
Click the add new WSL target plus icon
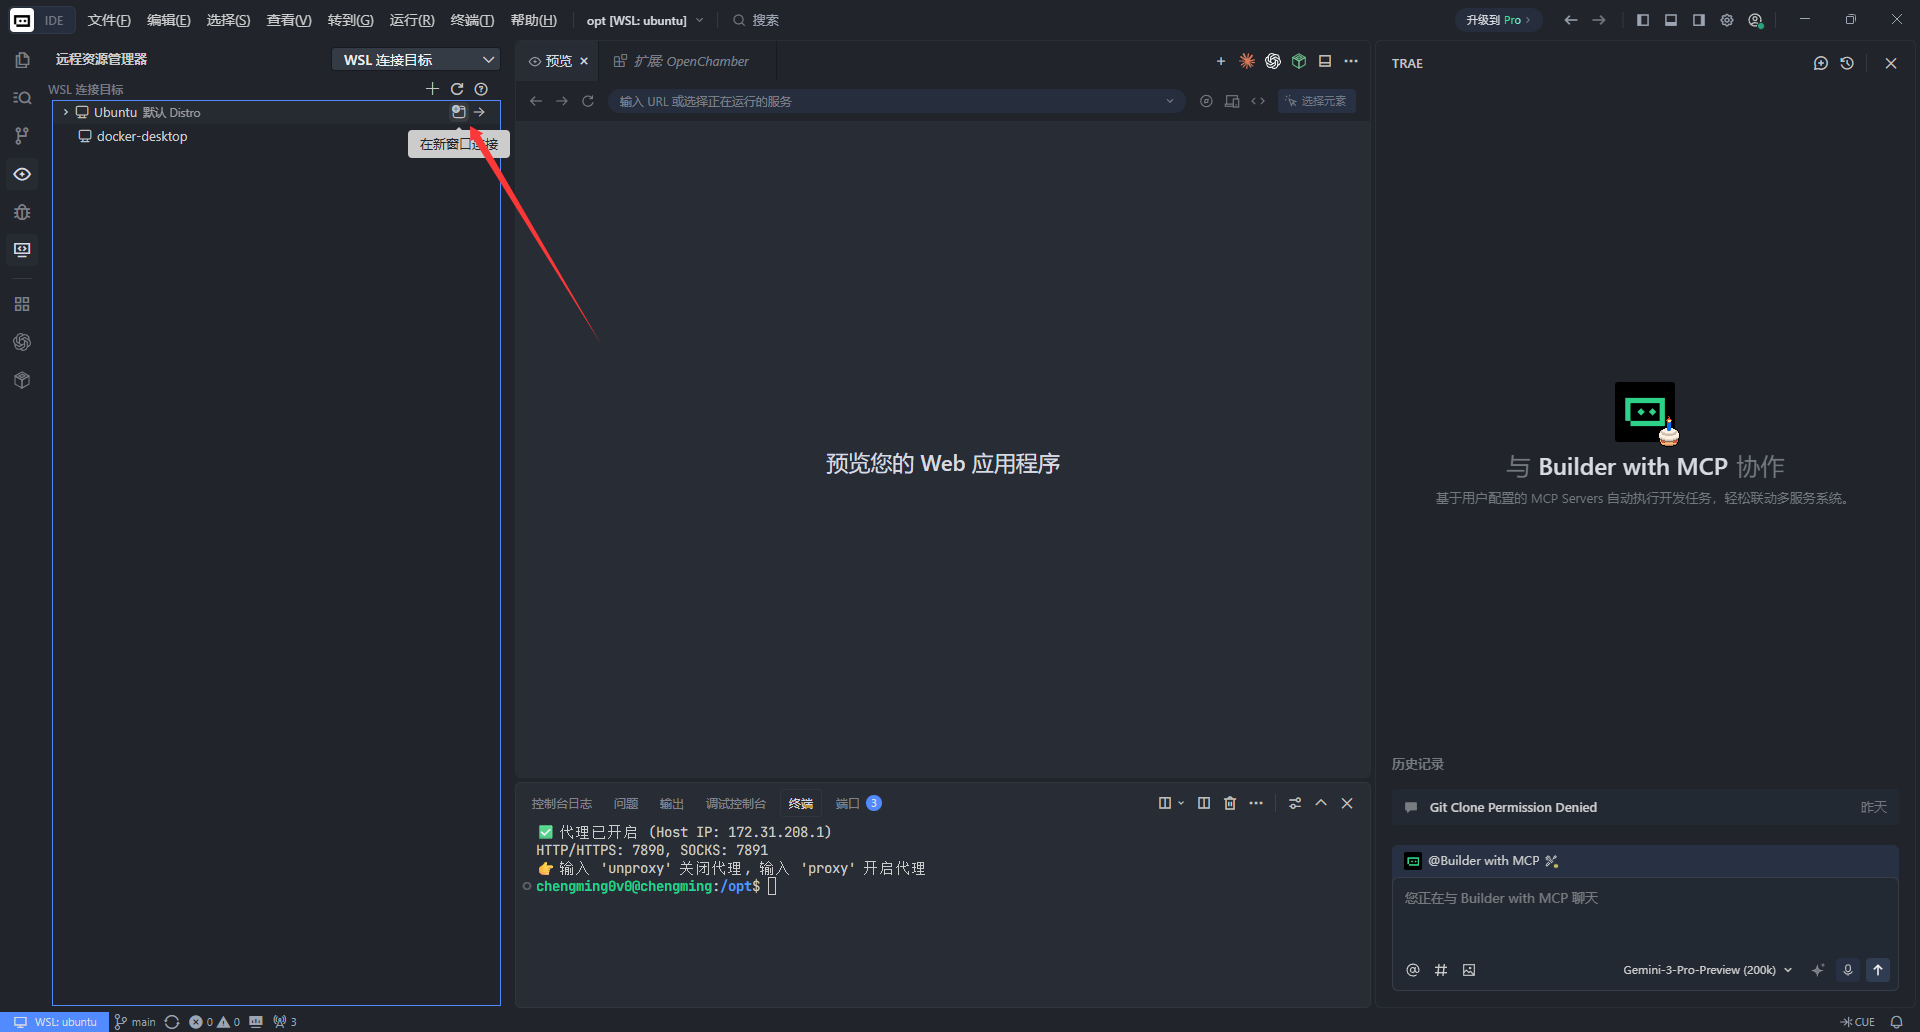click(x=432, y=89)
